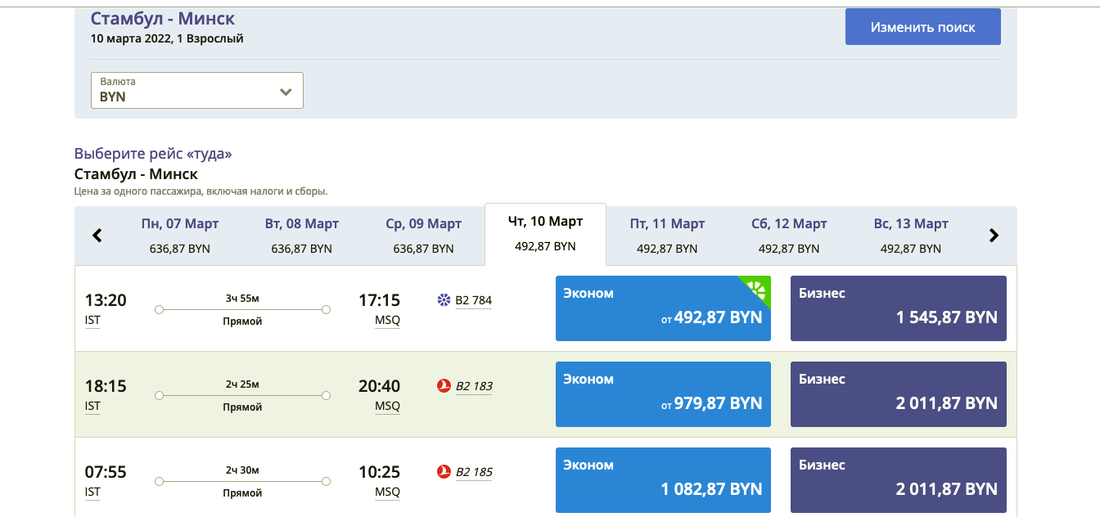Screen dimensions: 1100x517
Task: Select the Вт, 08 Март date tab
Action: [x=302, y=235]
